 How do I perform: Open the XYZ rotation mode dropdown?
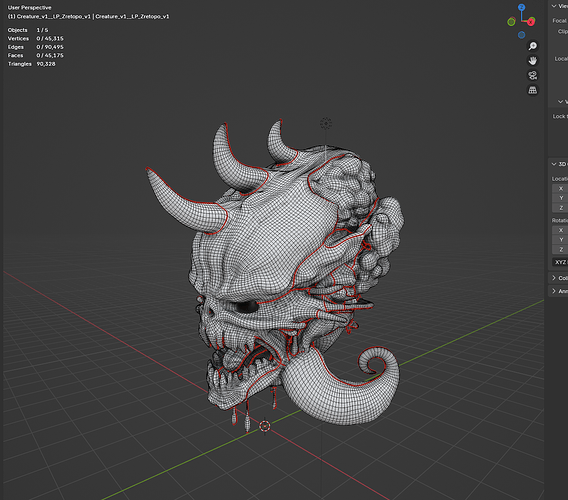[560, 262]
